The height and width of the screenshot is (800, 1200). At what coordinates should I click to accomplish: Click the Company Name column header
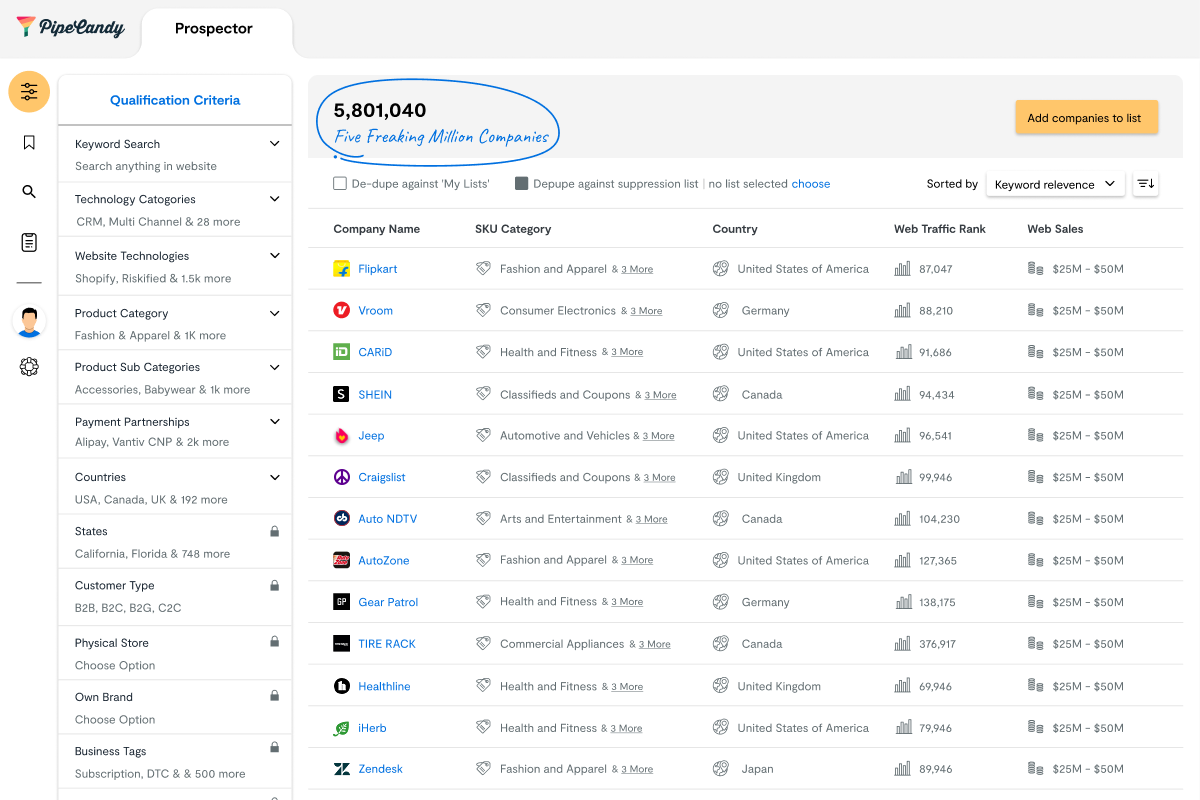377,229
